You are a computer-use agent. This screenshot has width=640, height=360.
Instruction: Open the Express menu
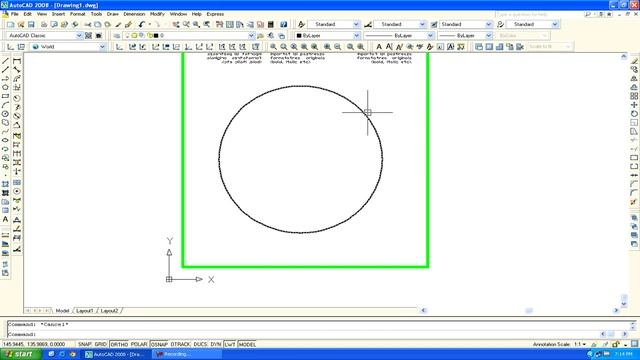(215, 14)
